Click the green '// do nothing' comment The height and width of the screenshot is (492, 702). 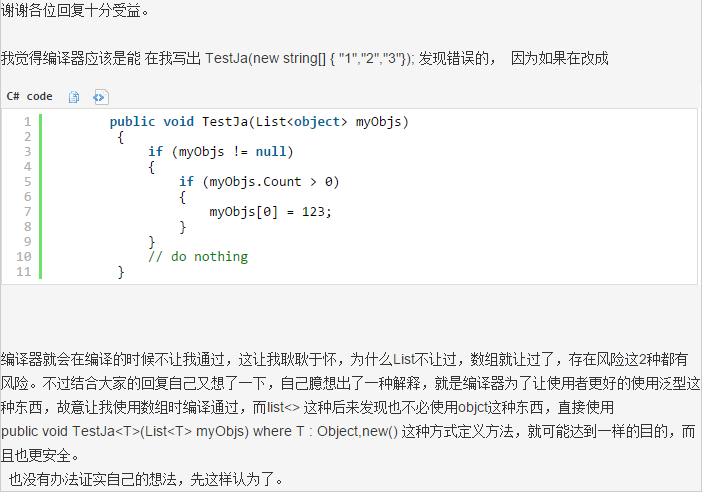tap(197, 257)
